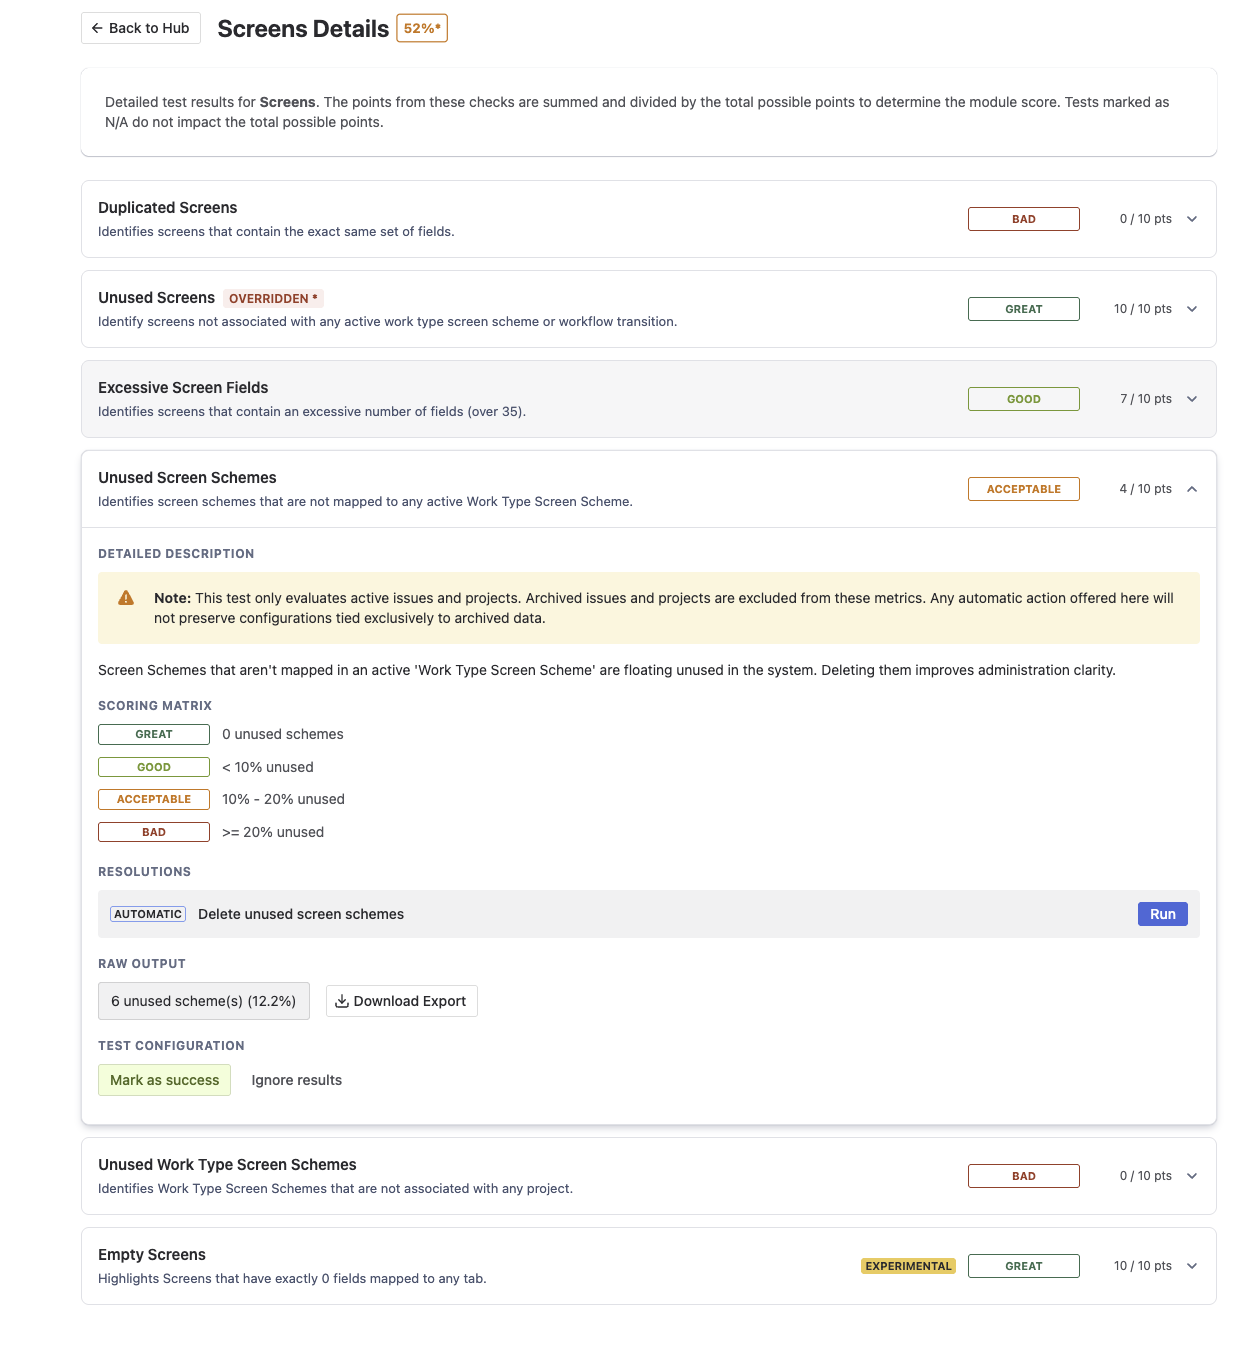Image resolution: width=1251 pixels, height=1353 pixels.
Task: Expand the Duplicated Screens section
Action: tap(1191, 218)
